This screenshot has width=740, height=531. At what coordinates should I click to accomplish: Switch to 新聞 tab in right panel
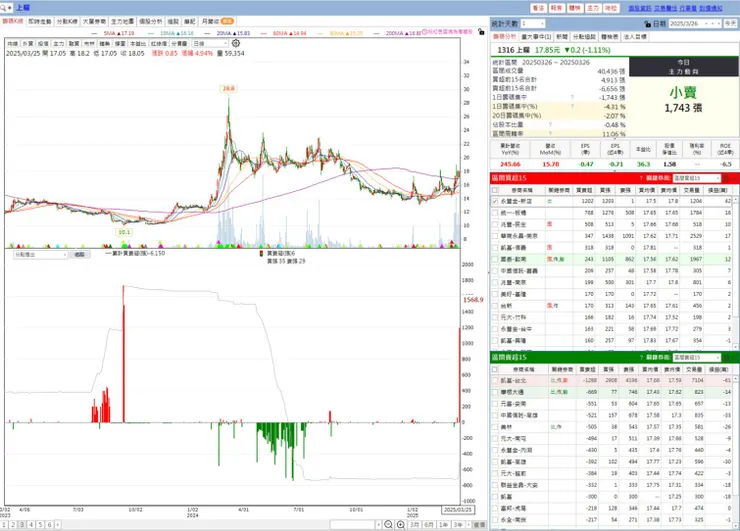[x=562, y=36]
